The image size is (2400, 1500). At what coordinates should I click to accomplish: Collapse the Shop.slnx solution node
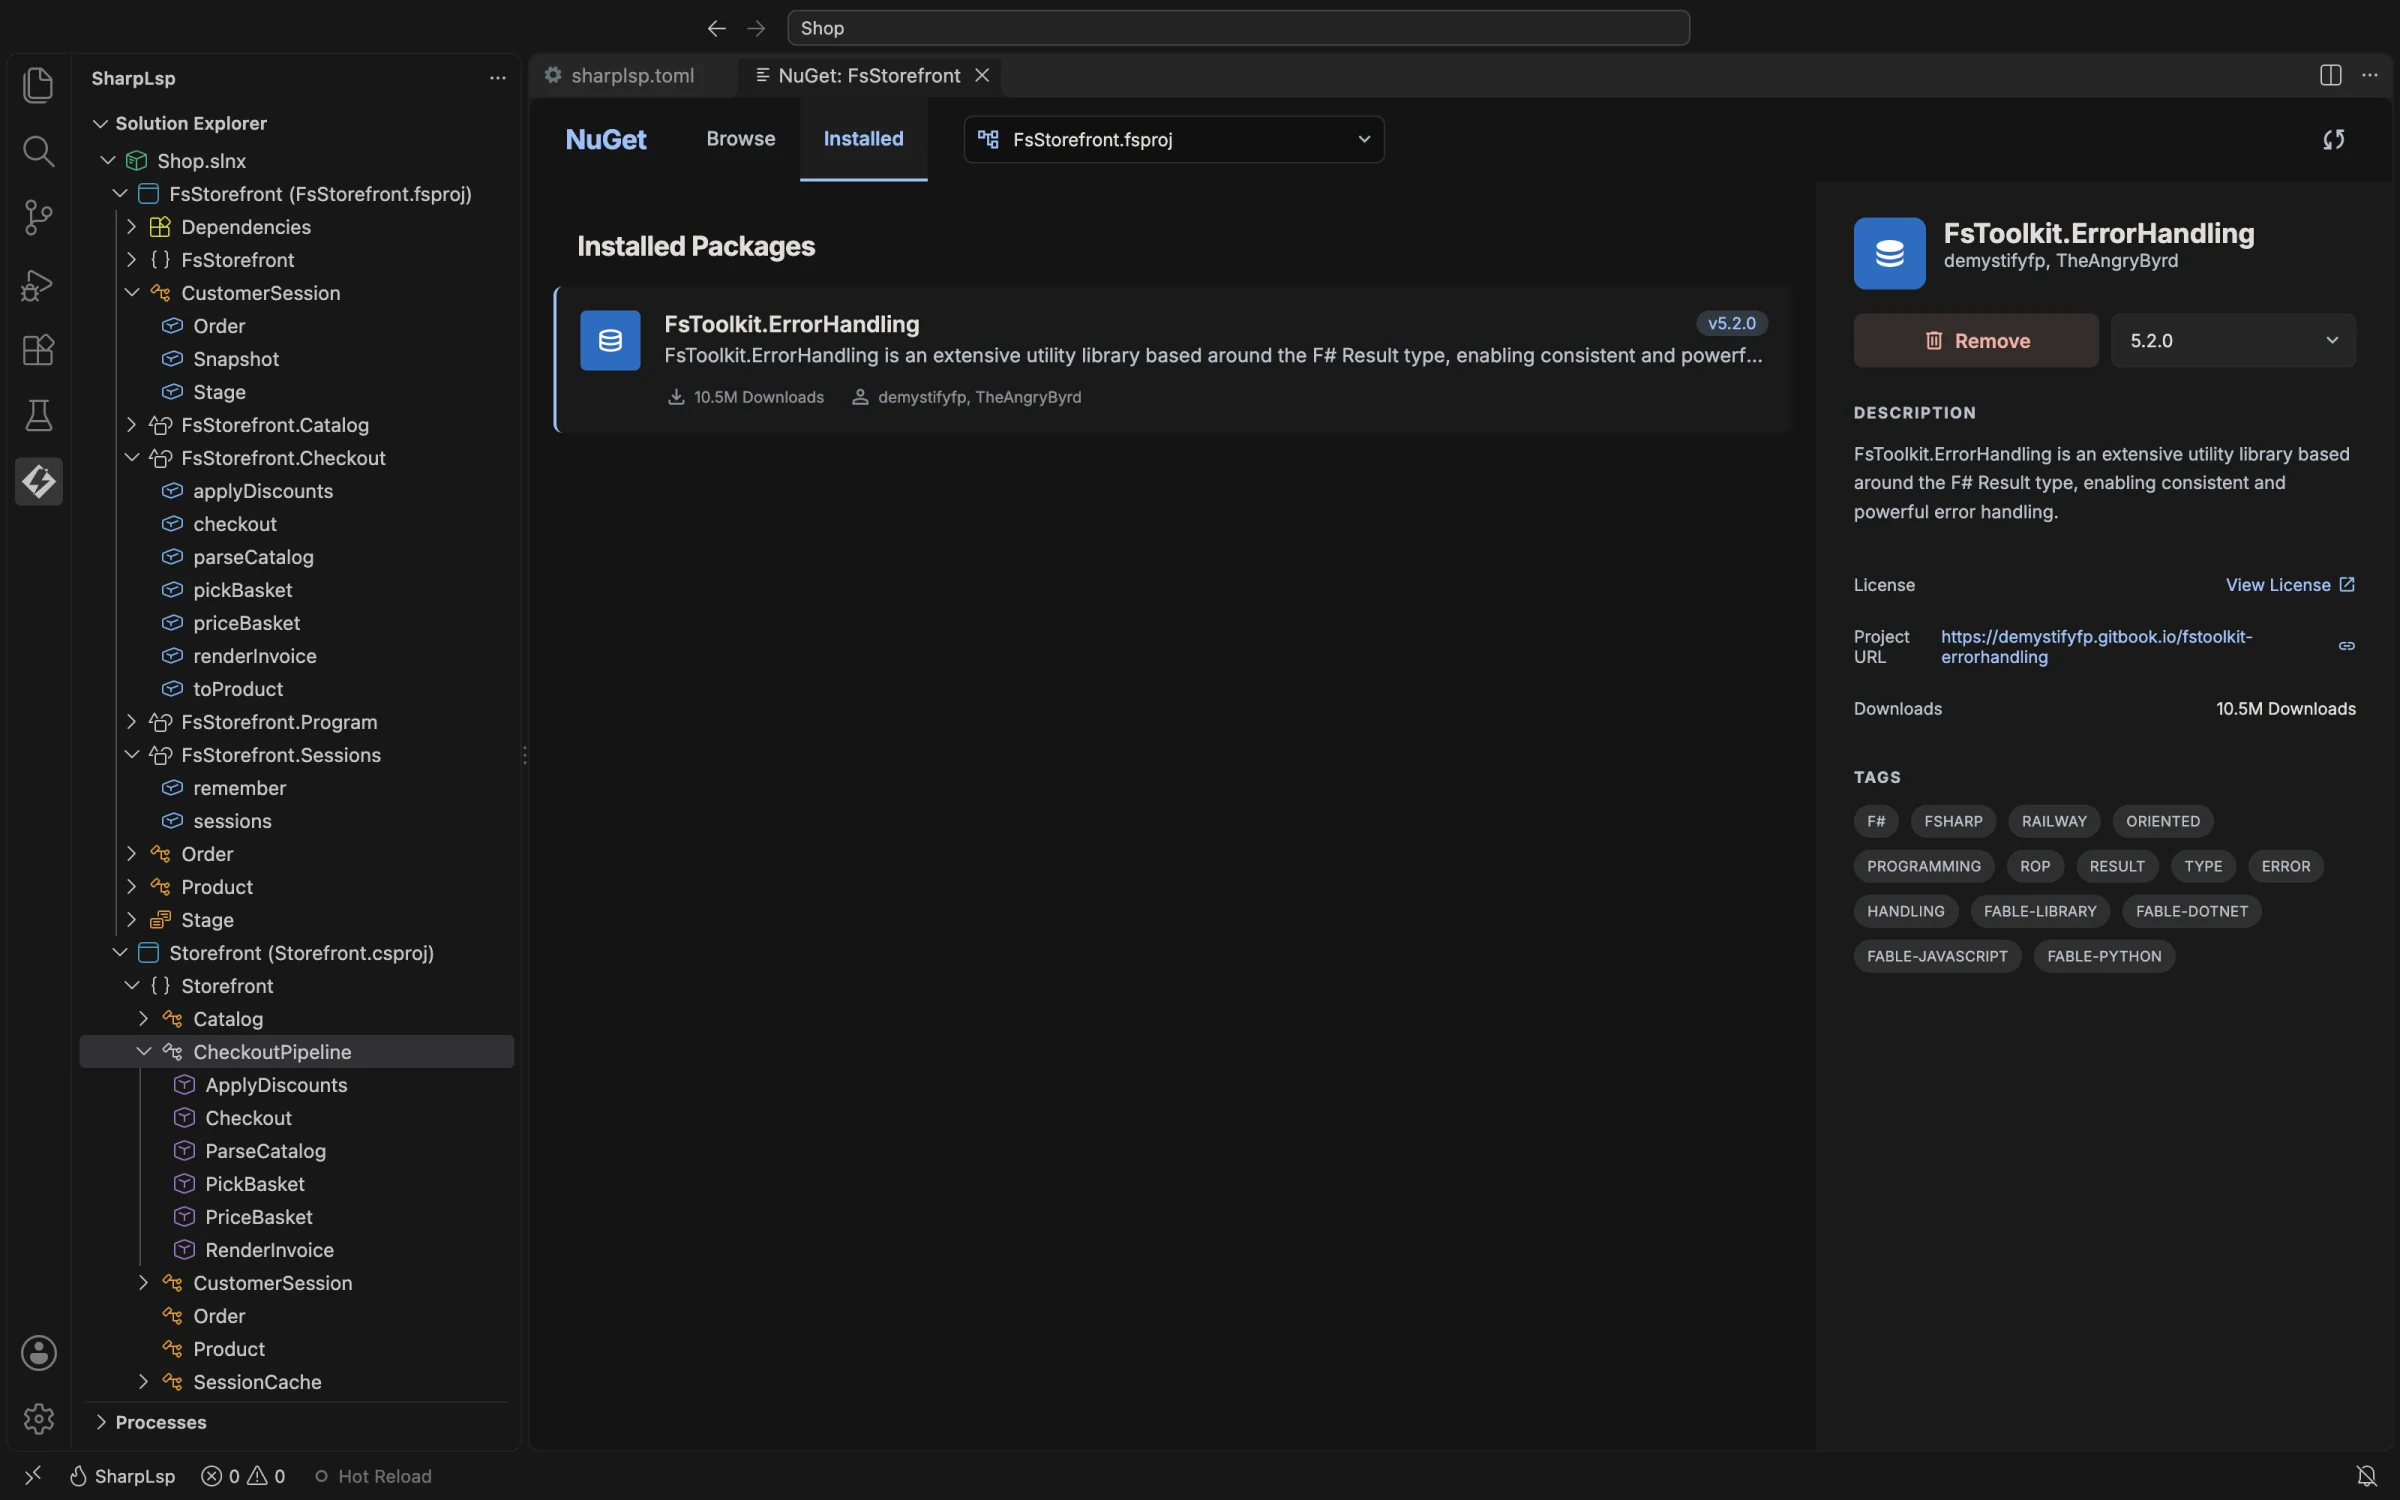(x=108, y=161)
